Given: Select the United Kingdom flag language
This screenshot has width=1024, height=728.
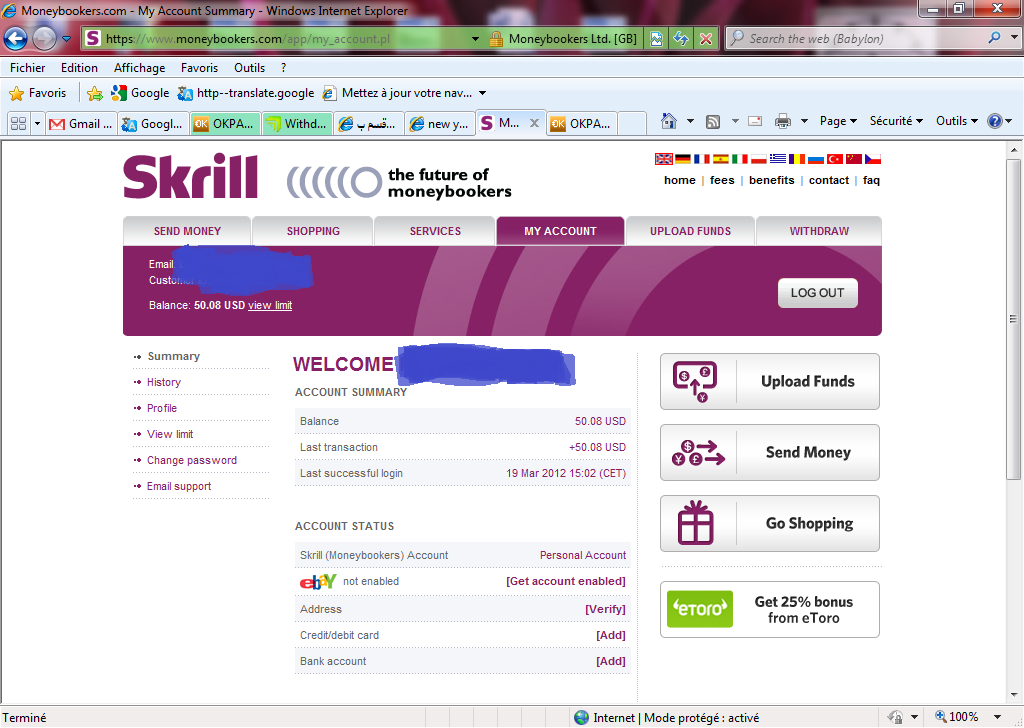Looking at the screenshot, I should [x=664, y=159].
